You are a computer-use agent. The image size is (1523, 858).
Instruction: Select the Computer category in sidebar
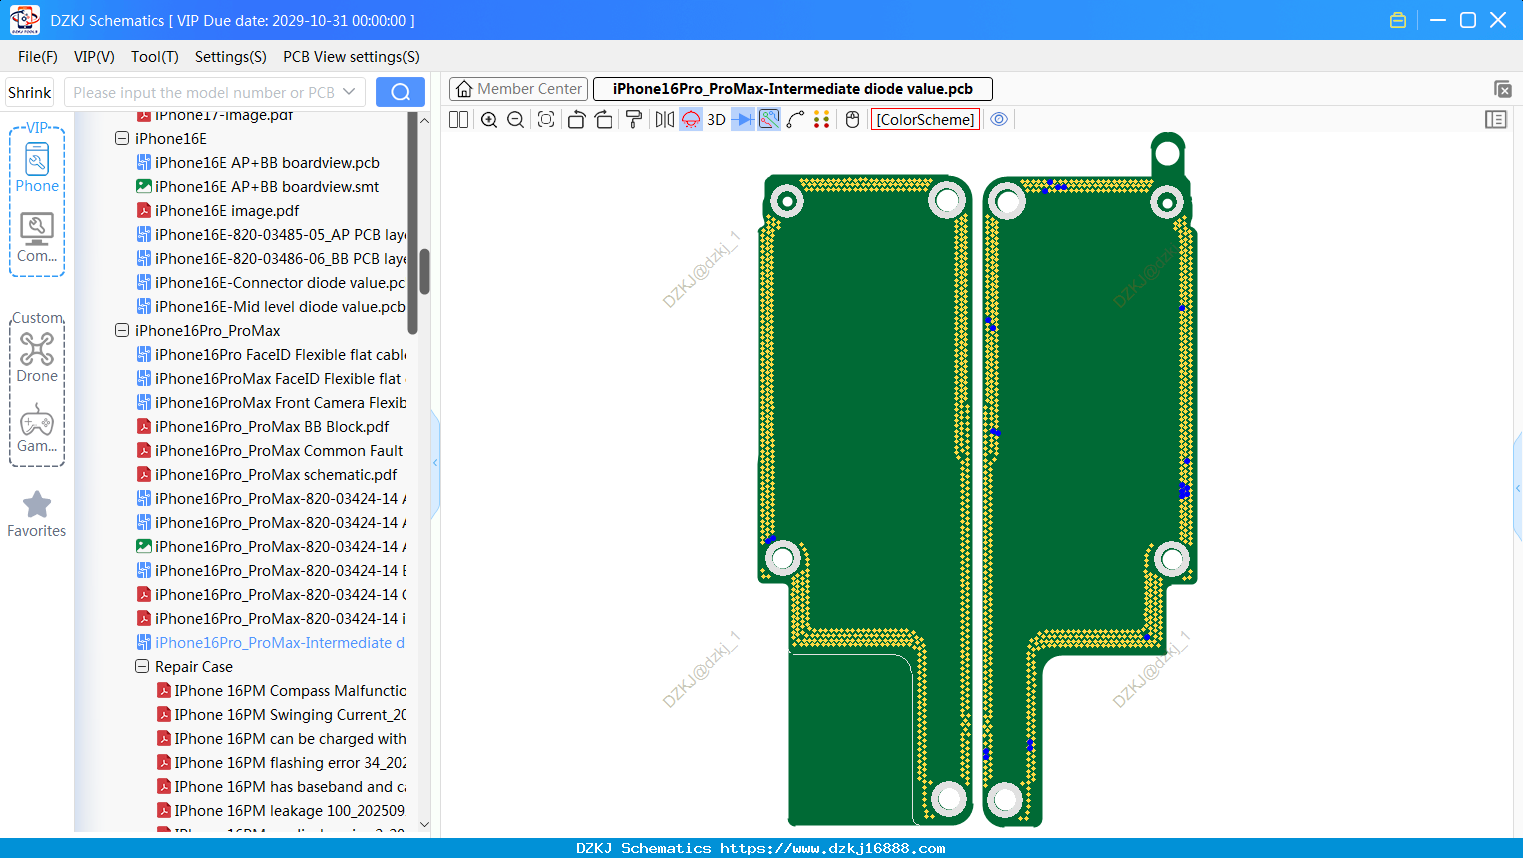[37, 237]
